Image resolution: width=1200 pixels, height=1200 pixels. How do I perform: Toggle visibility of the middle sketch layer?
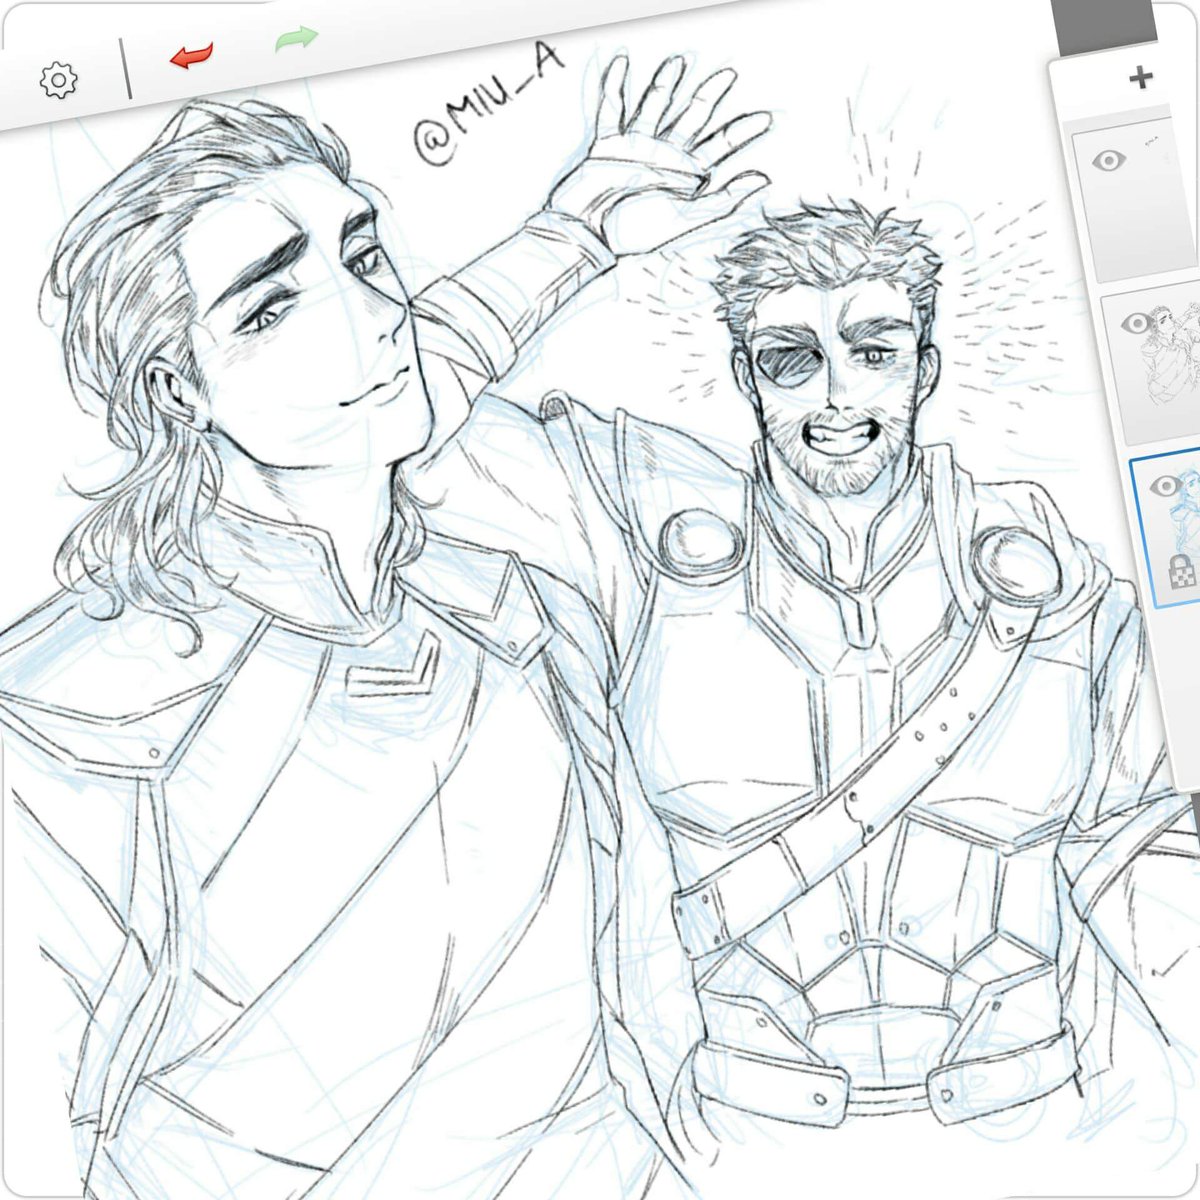click(x=1137, y=323)
